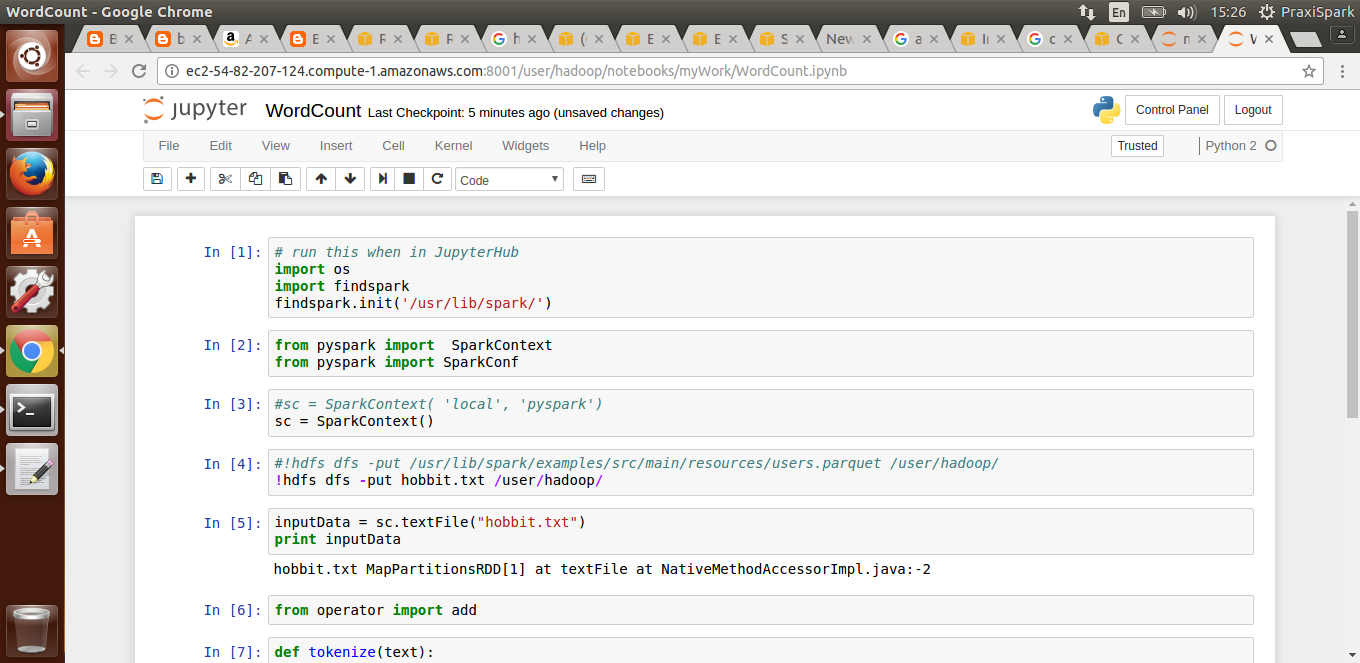The width and height of the screenshot is (1360, 663).
Task: Run the current cell
Action: (x=381, y=179)
